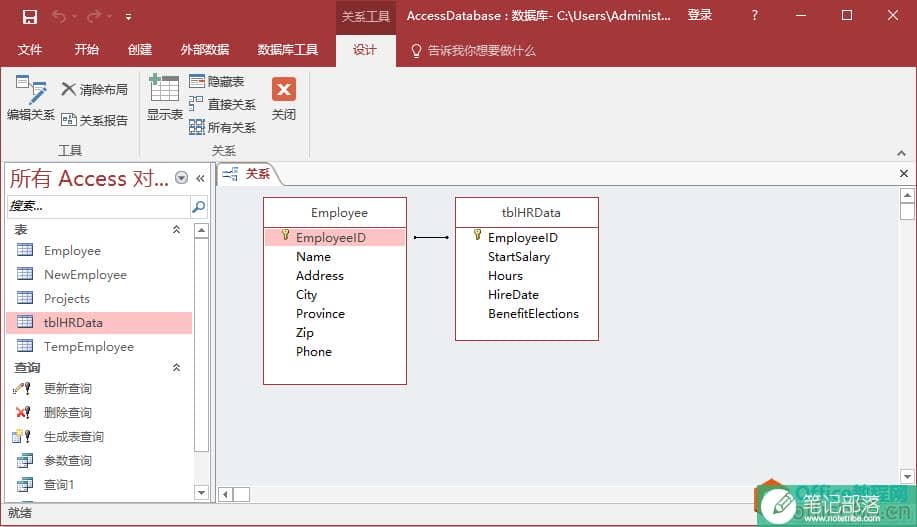The width and height of the screenshot is (917, 527).
Task: Select BenefitElections field in tblHRData
Action: pos(527,314)
